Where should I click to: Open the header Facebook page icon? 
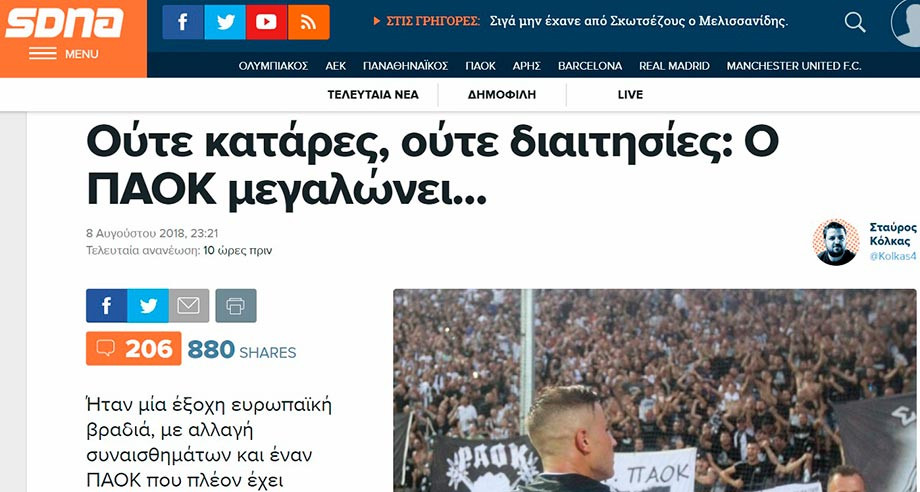(183, 22)
